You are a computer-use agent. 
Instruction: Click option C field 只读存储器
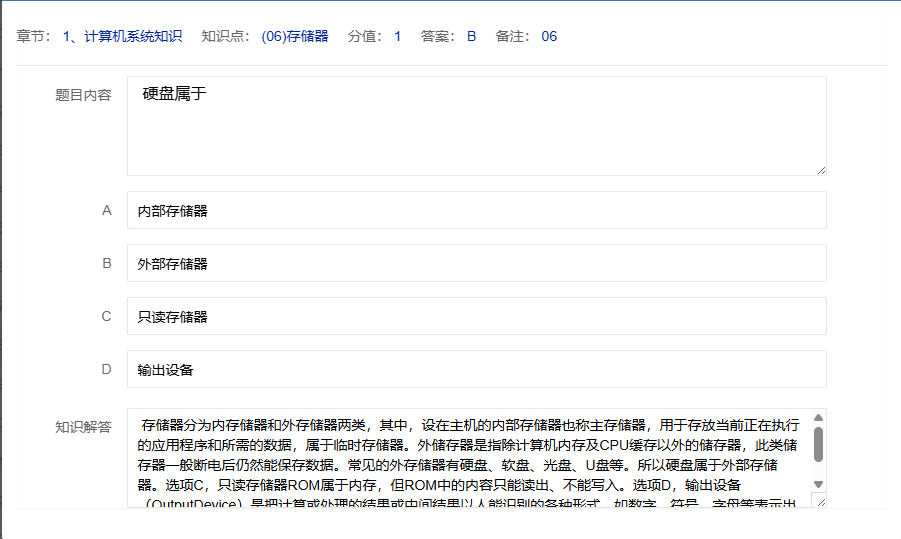(476, 317)
